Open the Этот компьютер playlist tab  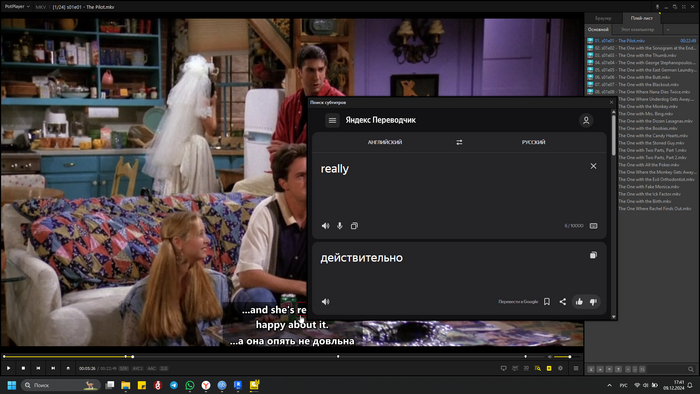pyautogui.click(x=637, y=29)
